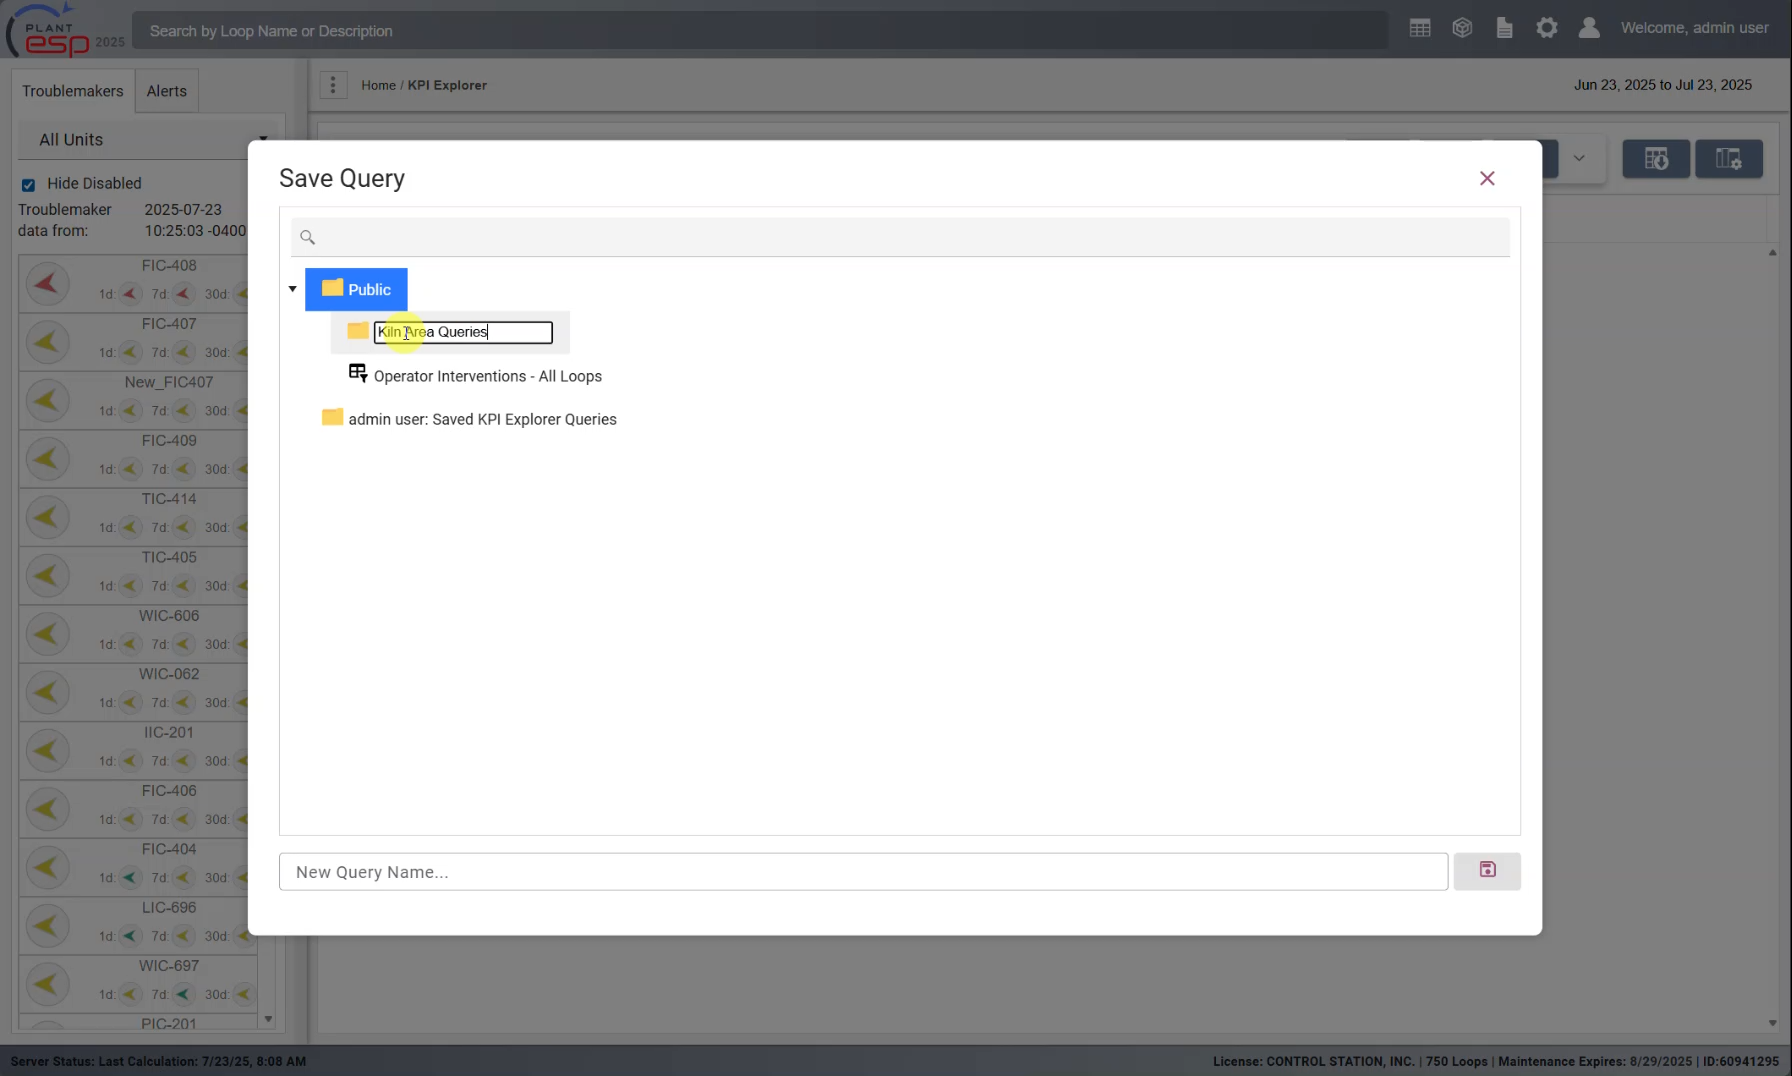Click the loop list scrollbar down arrow
1792x1076 pixels.
coord(268,1019)
